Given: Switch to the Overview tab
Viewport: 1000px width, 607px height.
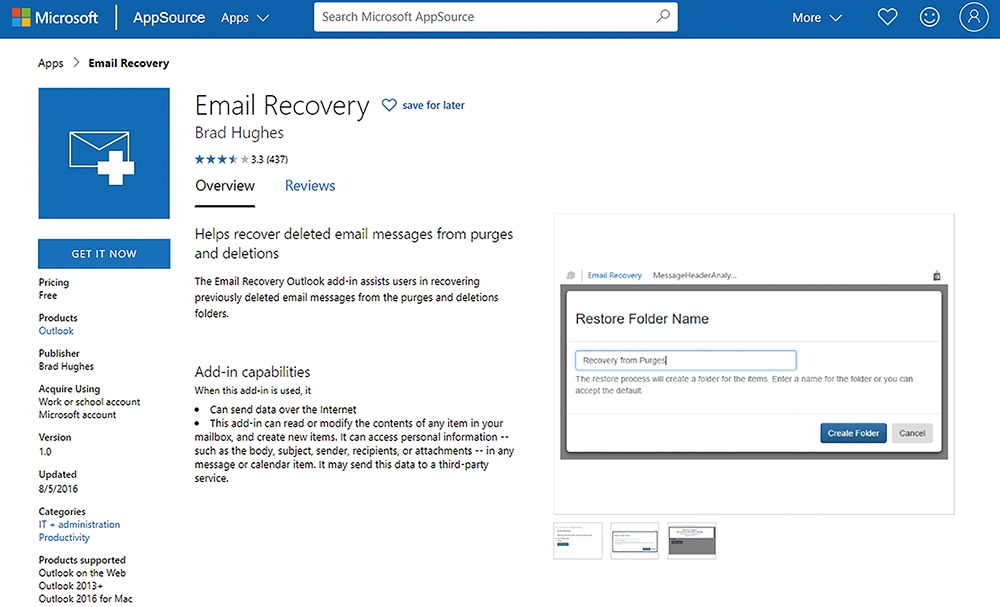Looking at the screenshot, I should pyautogui.click(x=225, y=186).
